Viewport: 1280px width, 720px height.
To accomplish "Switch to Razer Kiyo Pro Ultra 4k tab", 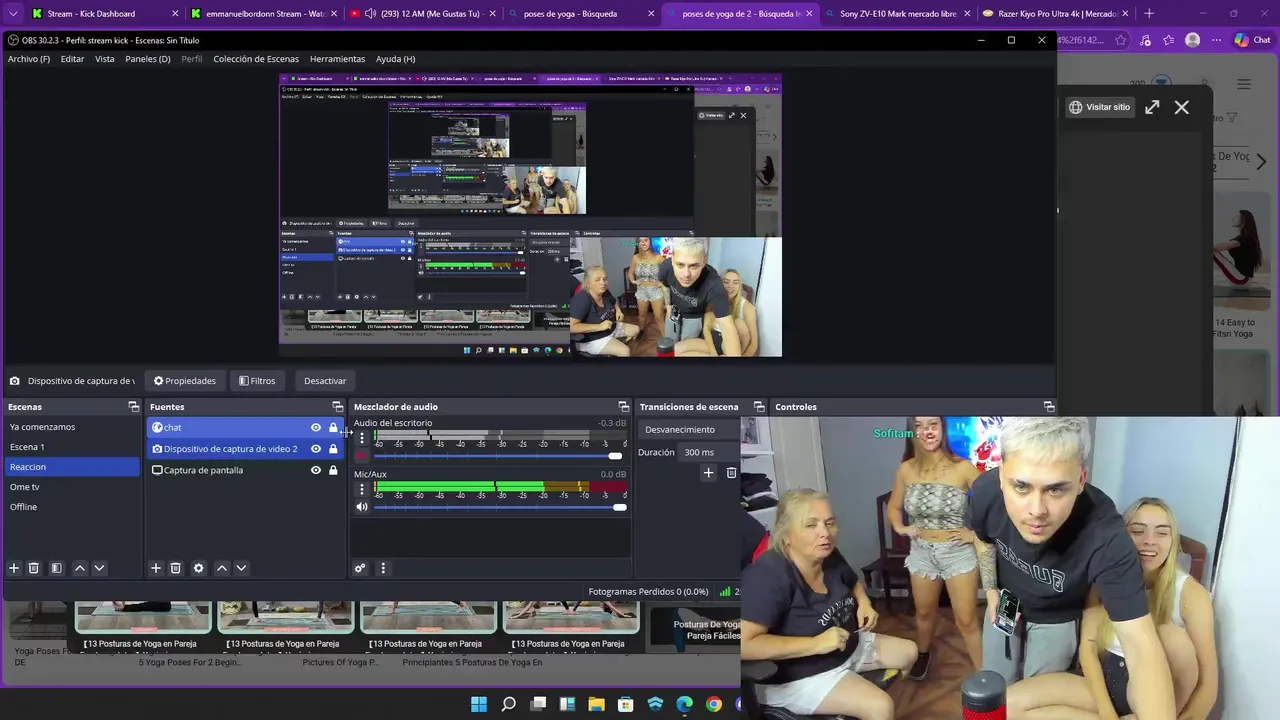I will pyautogui.click(x=1054, y=14).
